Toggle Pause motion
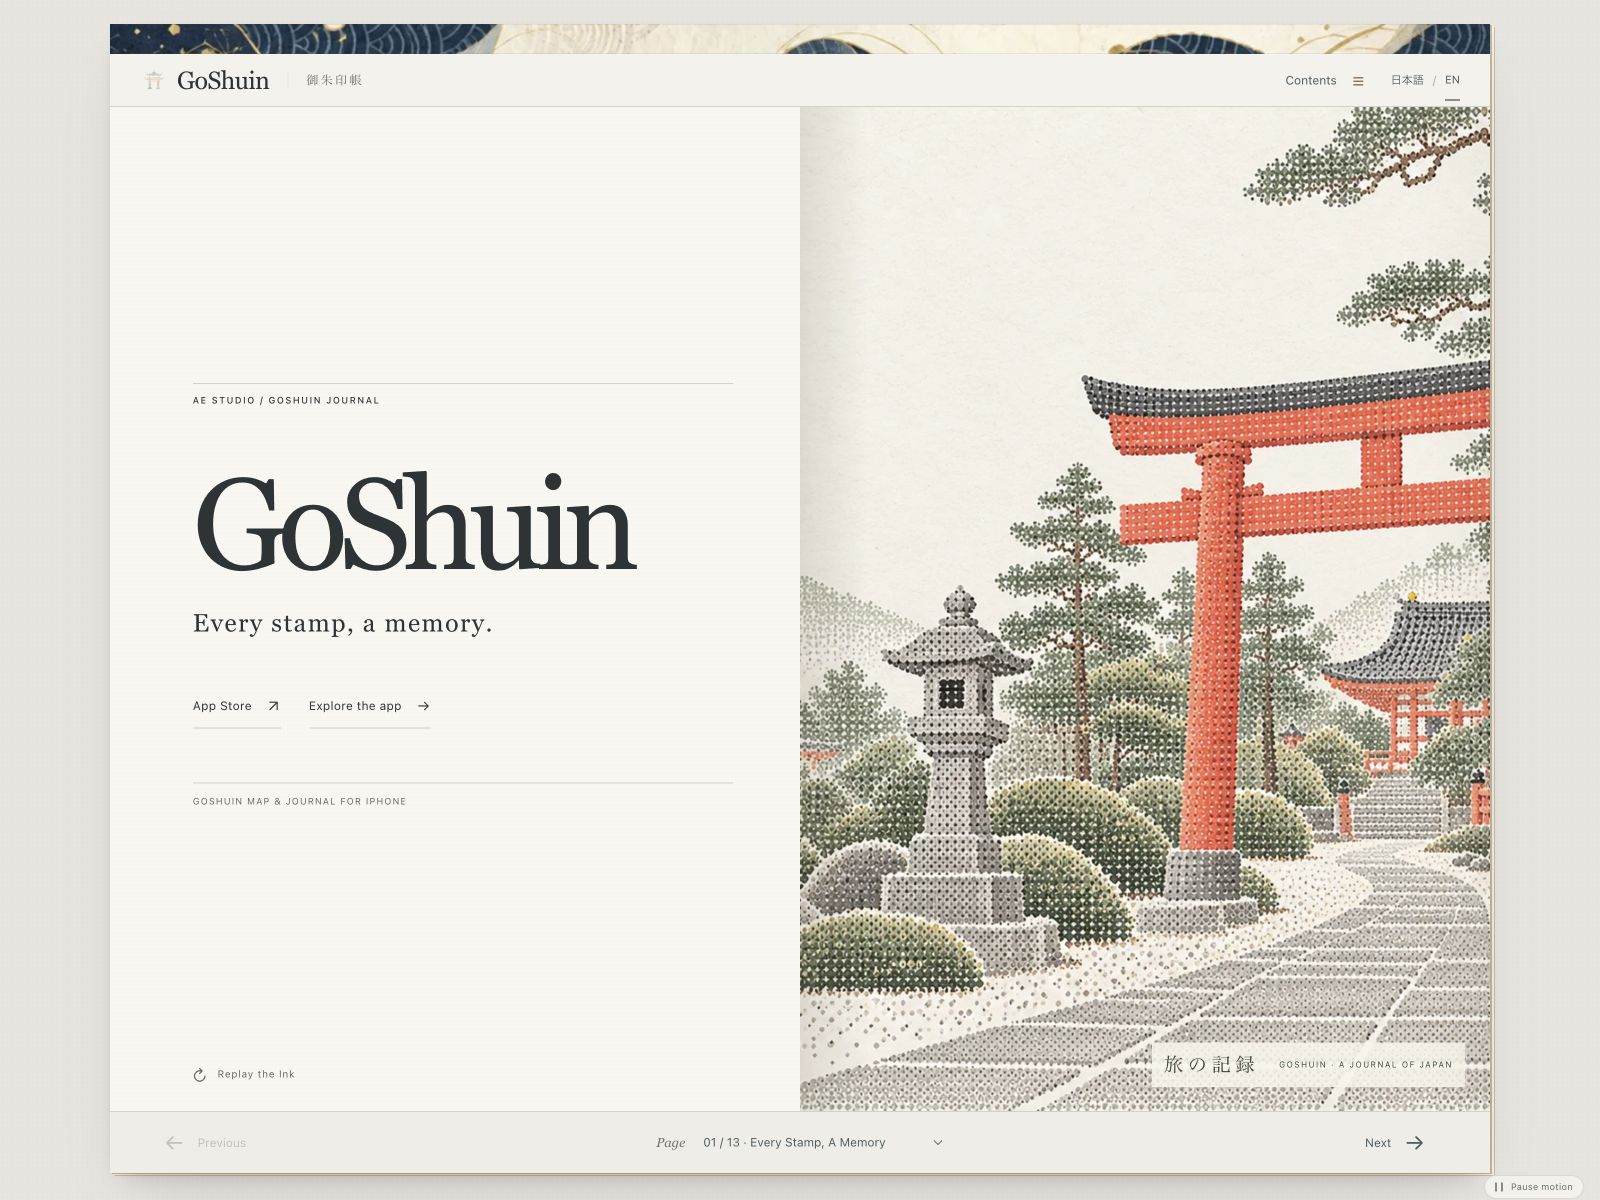 point(1533,1187)
